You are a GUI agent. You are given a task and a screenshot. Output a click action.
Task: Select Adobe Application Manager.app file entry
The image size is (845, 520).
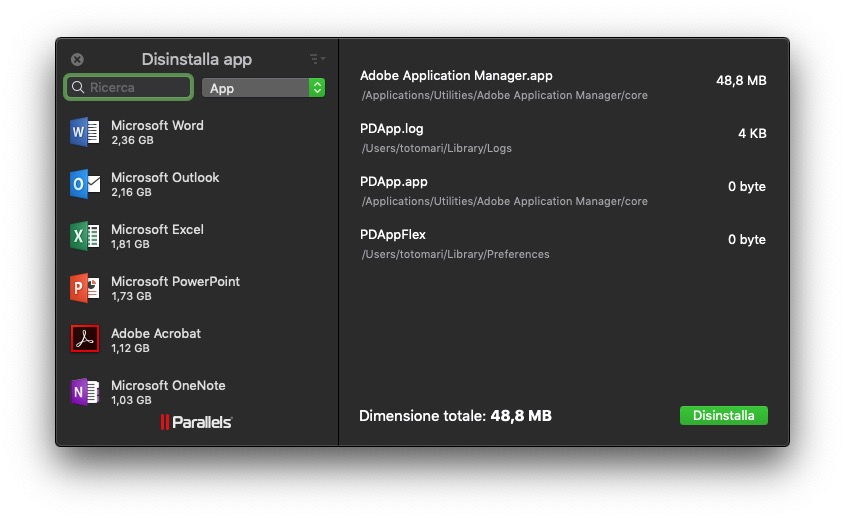(x=563, y=85)
